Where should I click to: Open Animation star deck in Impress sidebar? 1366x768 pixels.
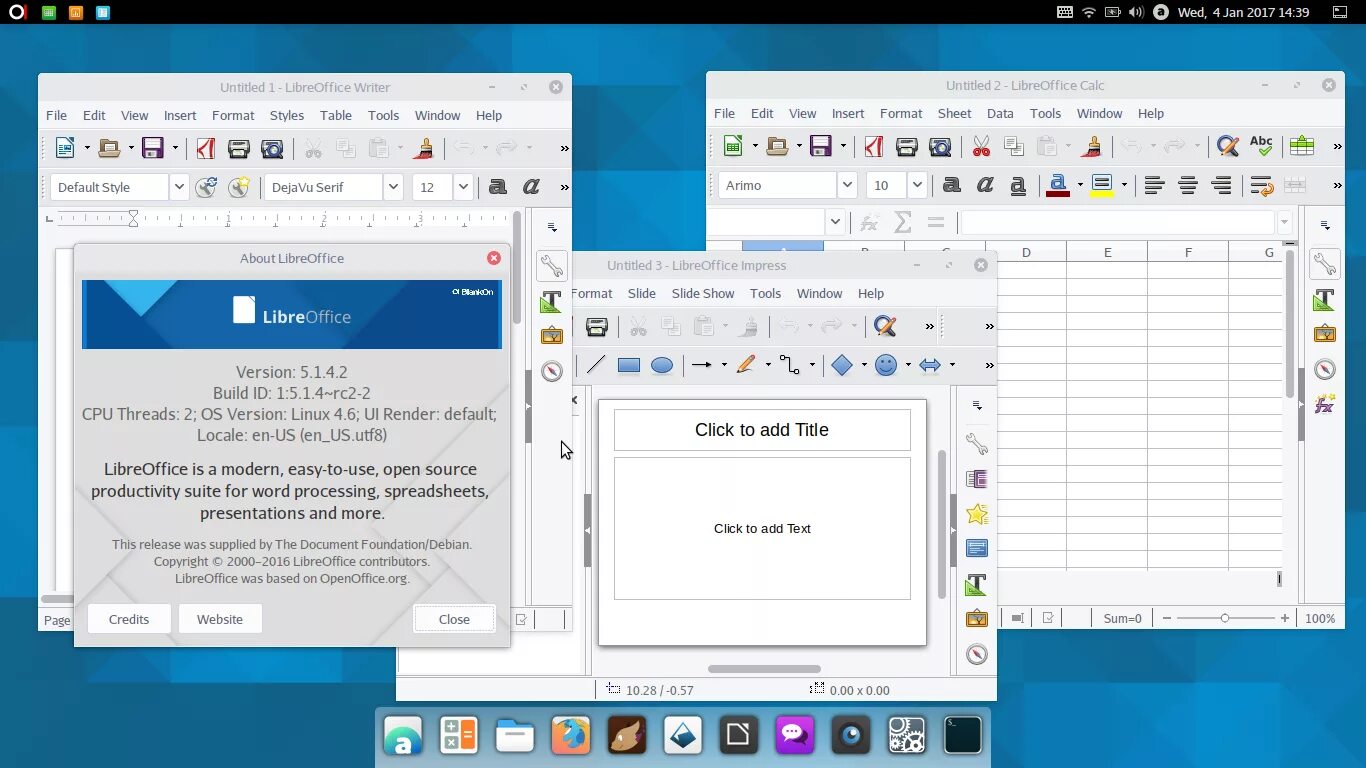click(x=977, y=514)
